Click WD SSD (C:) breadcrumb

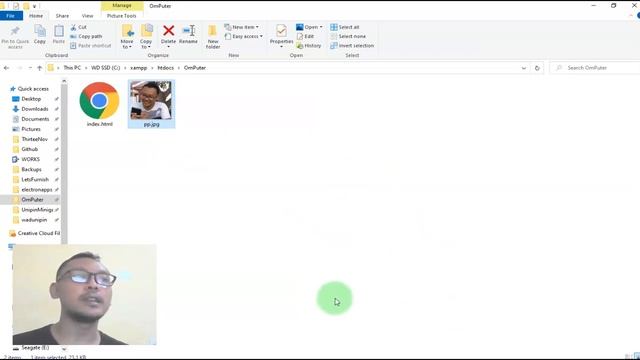pyautogui.click(x=106, y=68)
